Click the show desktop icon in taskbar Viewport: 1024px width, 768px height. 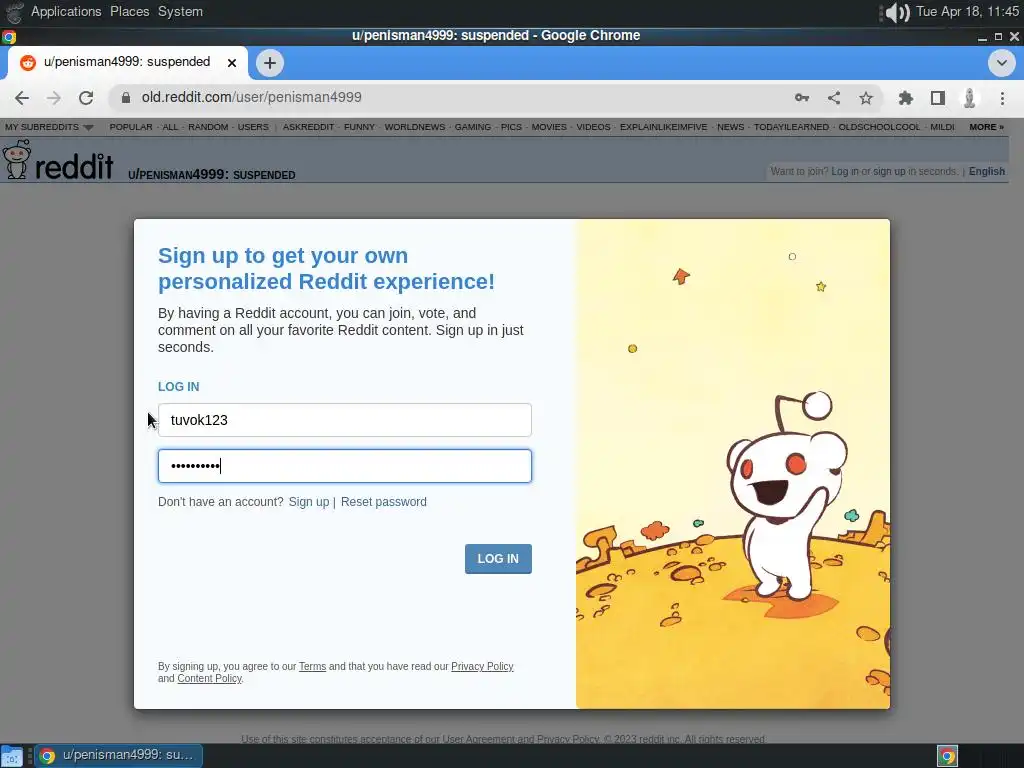[12, 756]
